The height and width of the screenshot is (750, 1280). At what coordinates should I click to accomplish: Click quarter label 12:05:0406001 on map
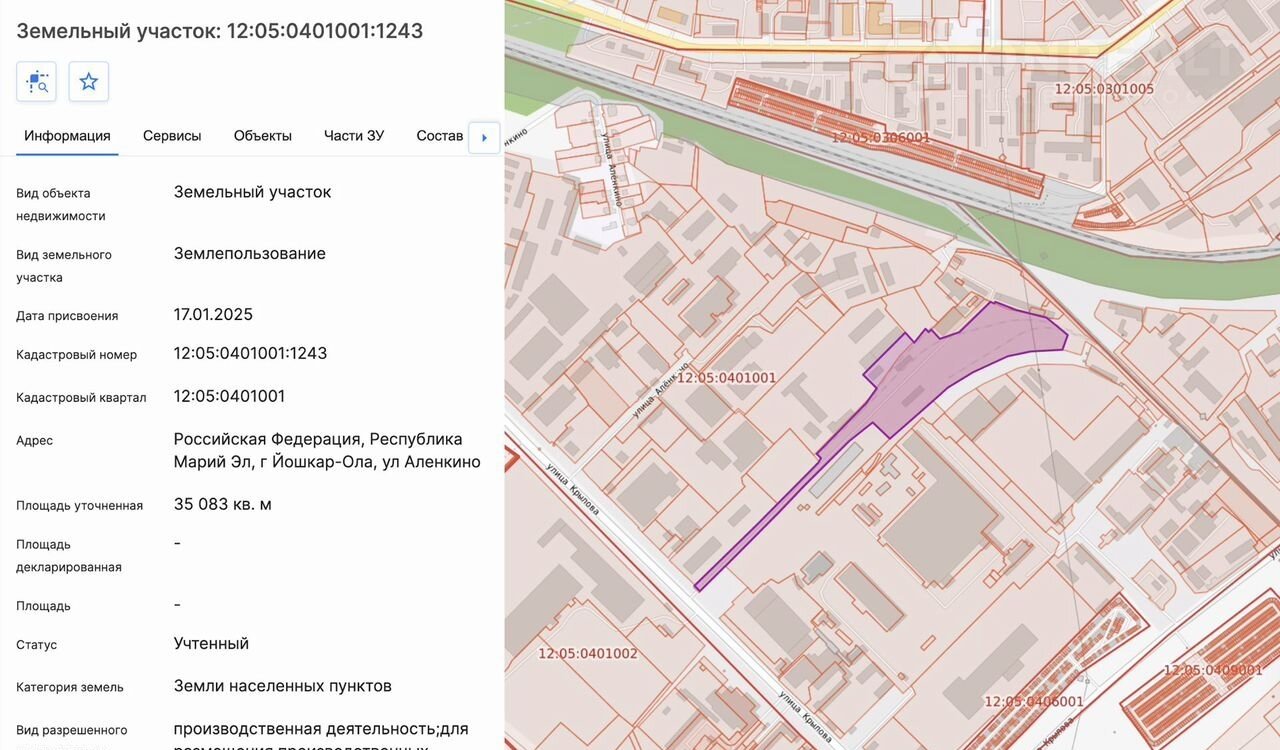[x=1034, y=702]
